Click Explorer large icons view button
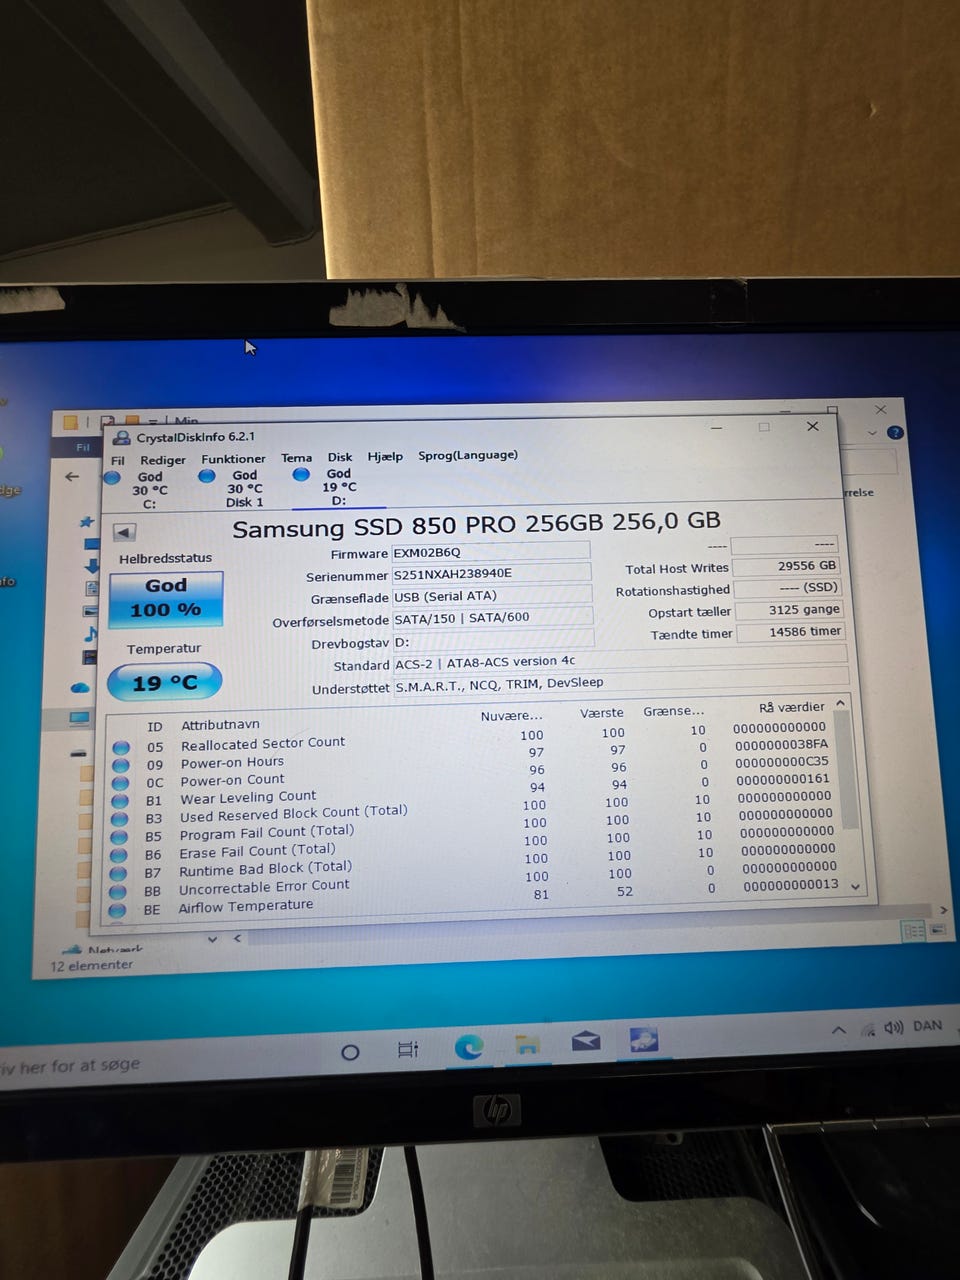This screenshot has height=1280, width=960. (x=938, y=930)
